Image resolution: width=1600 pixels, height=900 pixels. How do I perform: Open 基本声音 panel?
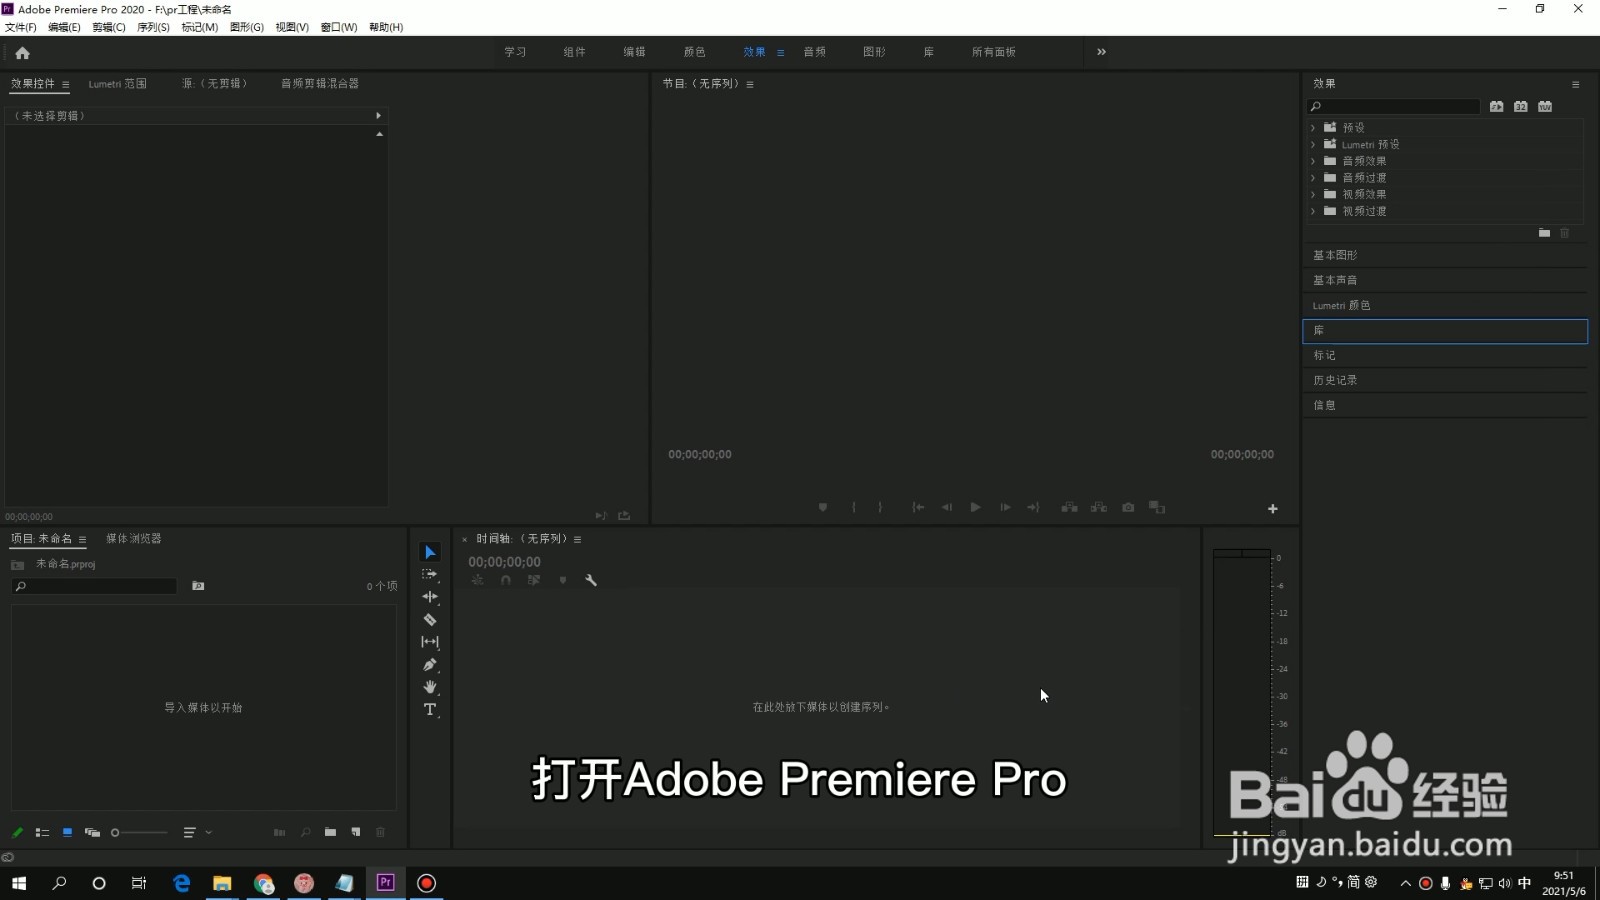point(1445,280)
